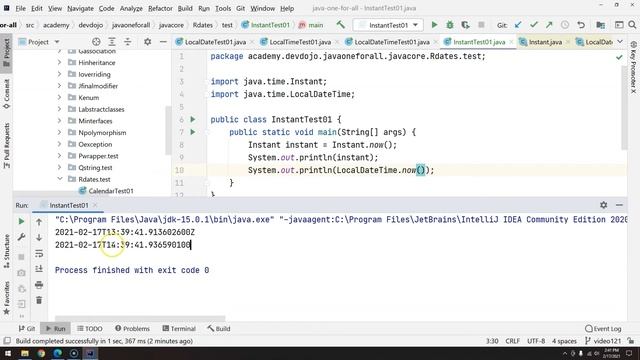This screenshot has width=640, height=360.
Task: Click run gutter icon beside main method
Action: point(193,132)
